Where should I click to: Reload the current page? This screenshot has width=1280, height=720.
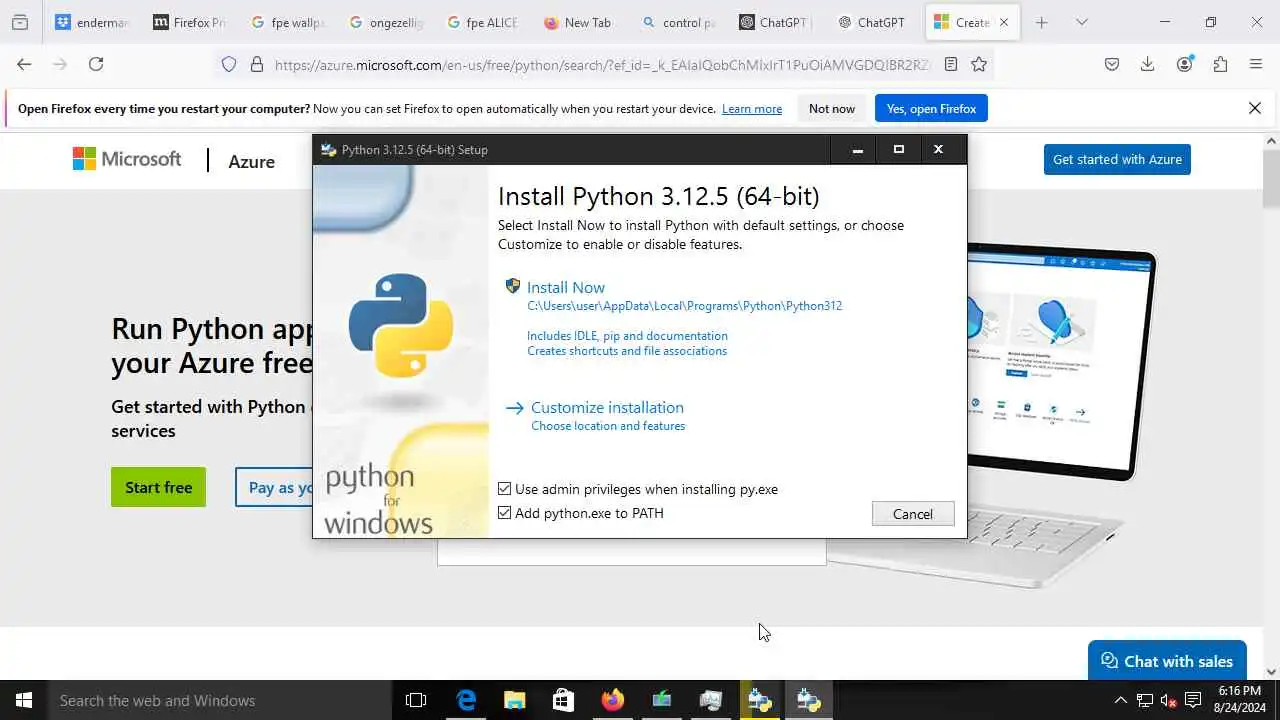[x=96, y=64]
